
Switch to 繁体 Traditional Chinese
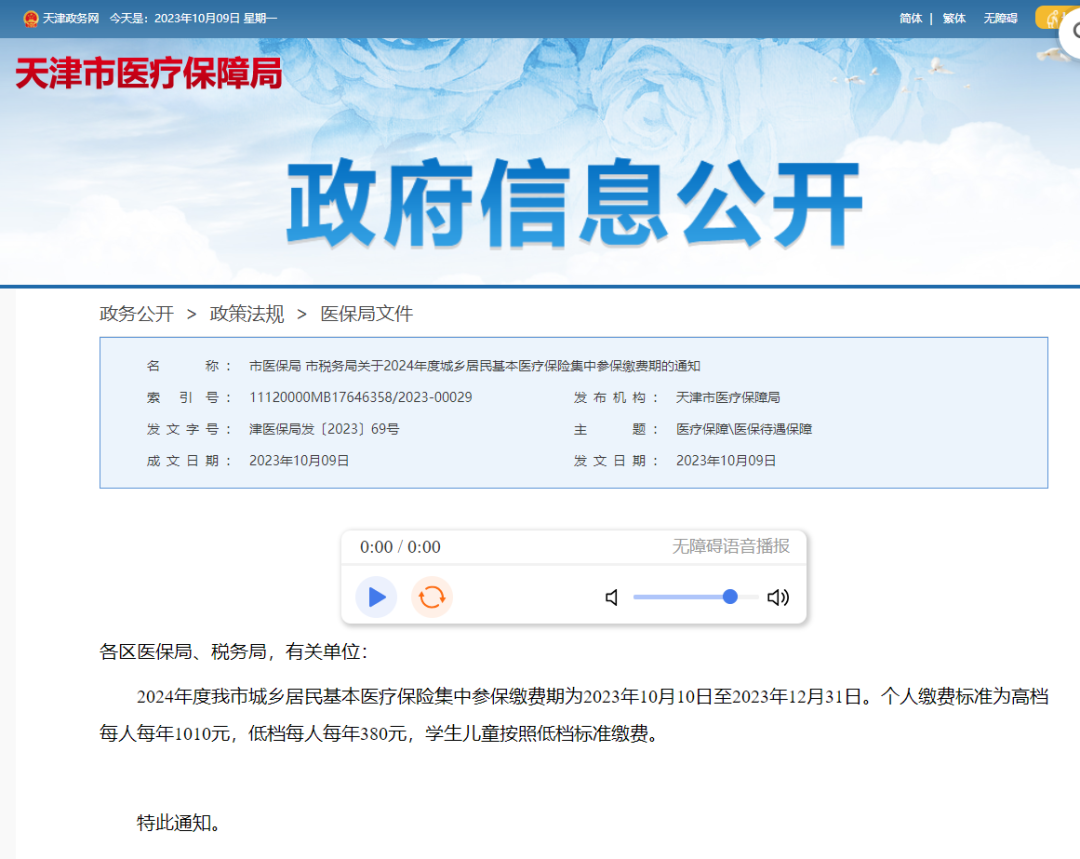click(x=954, y=18)
